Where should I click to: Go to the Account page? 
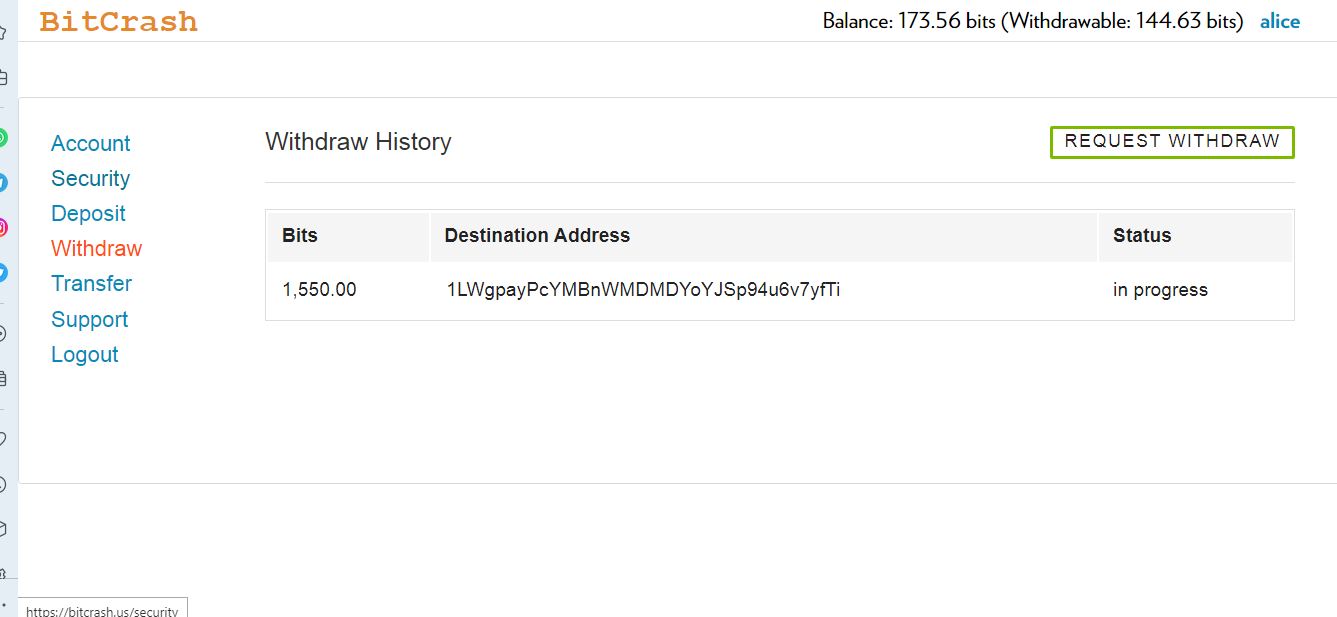91,143
